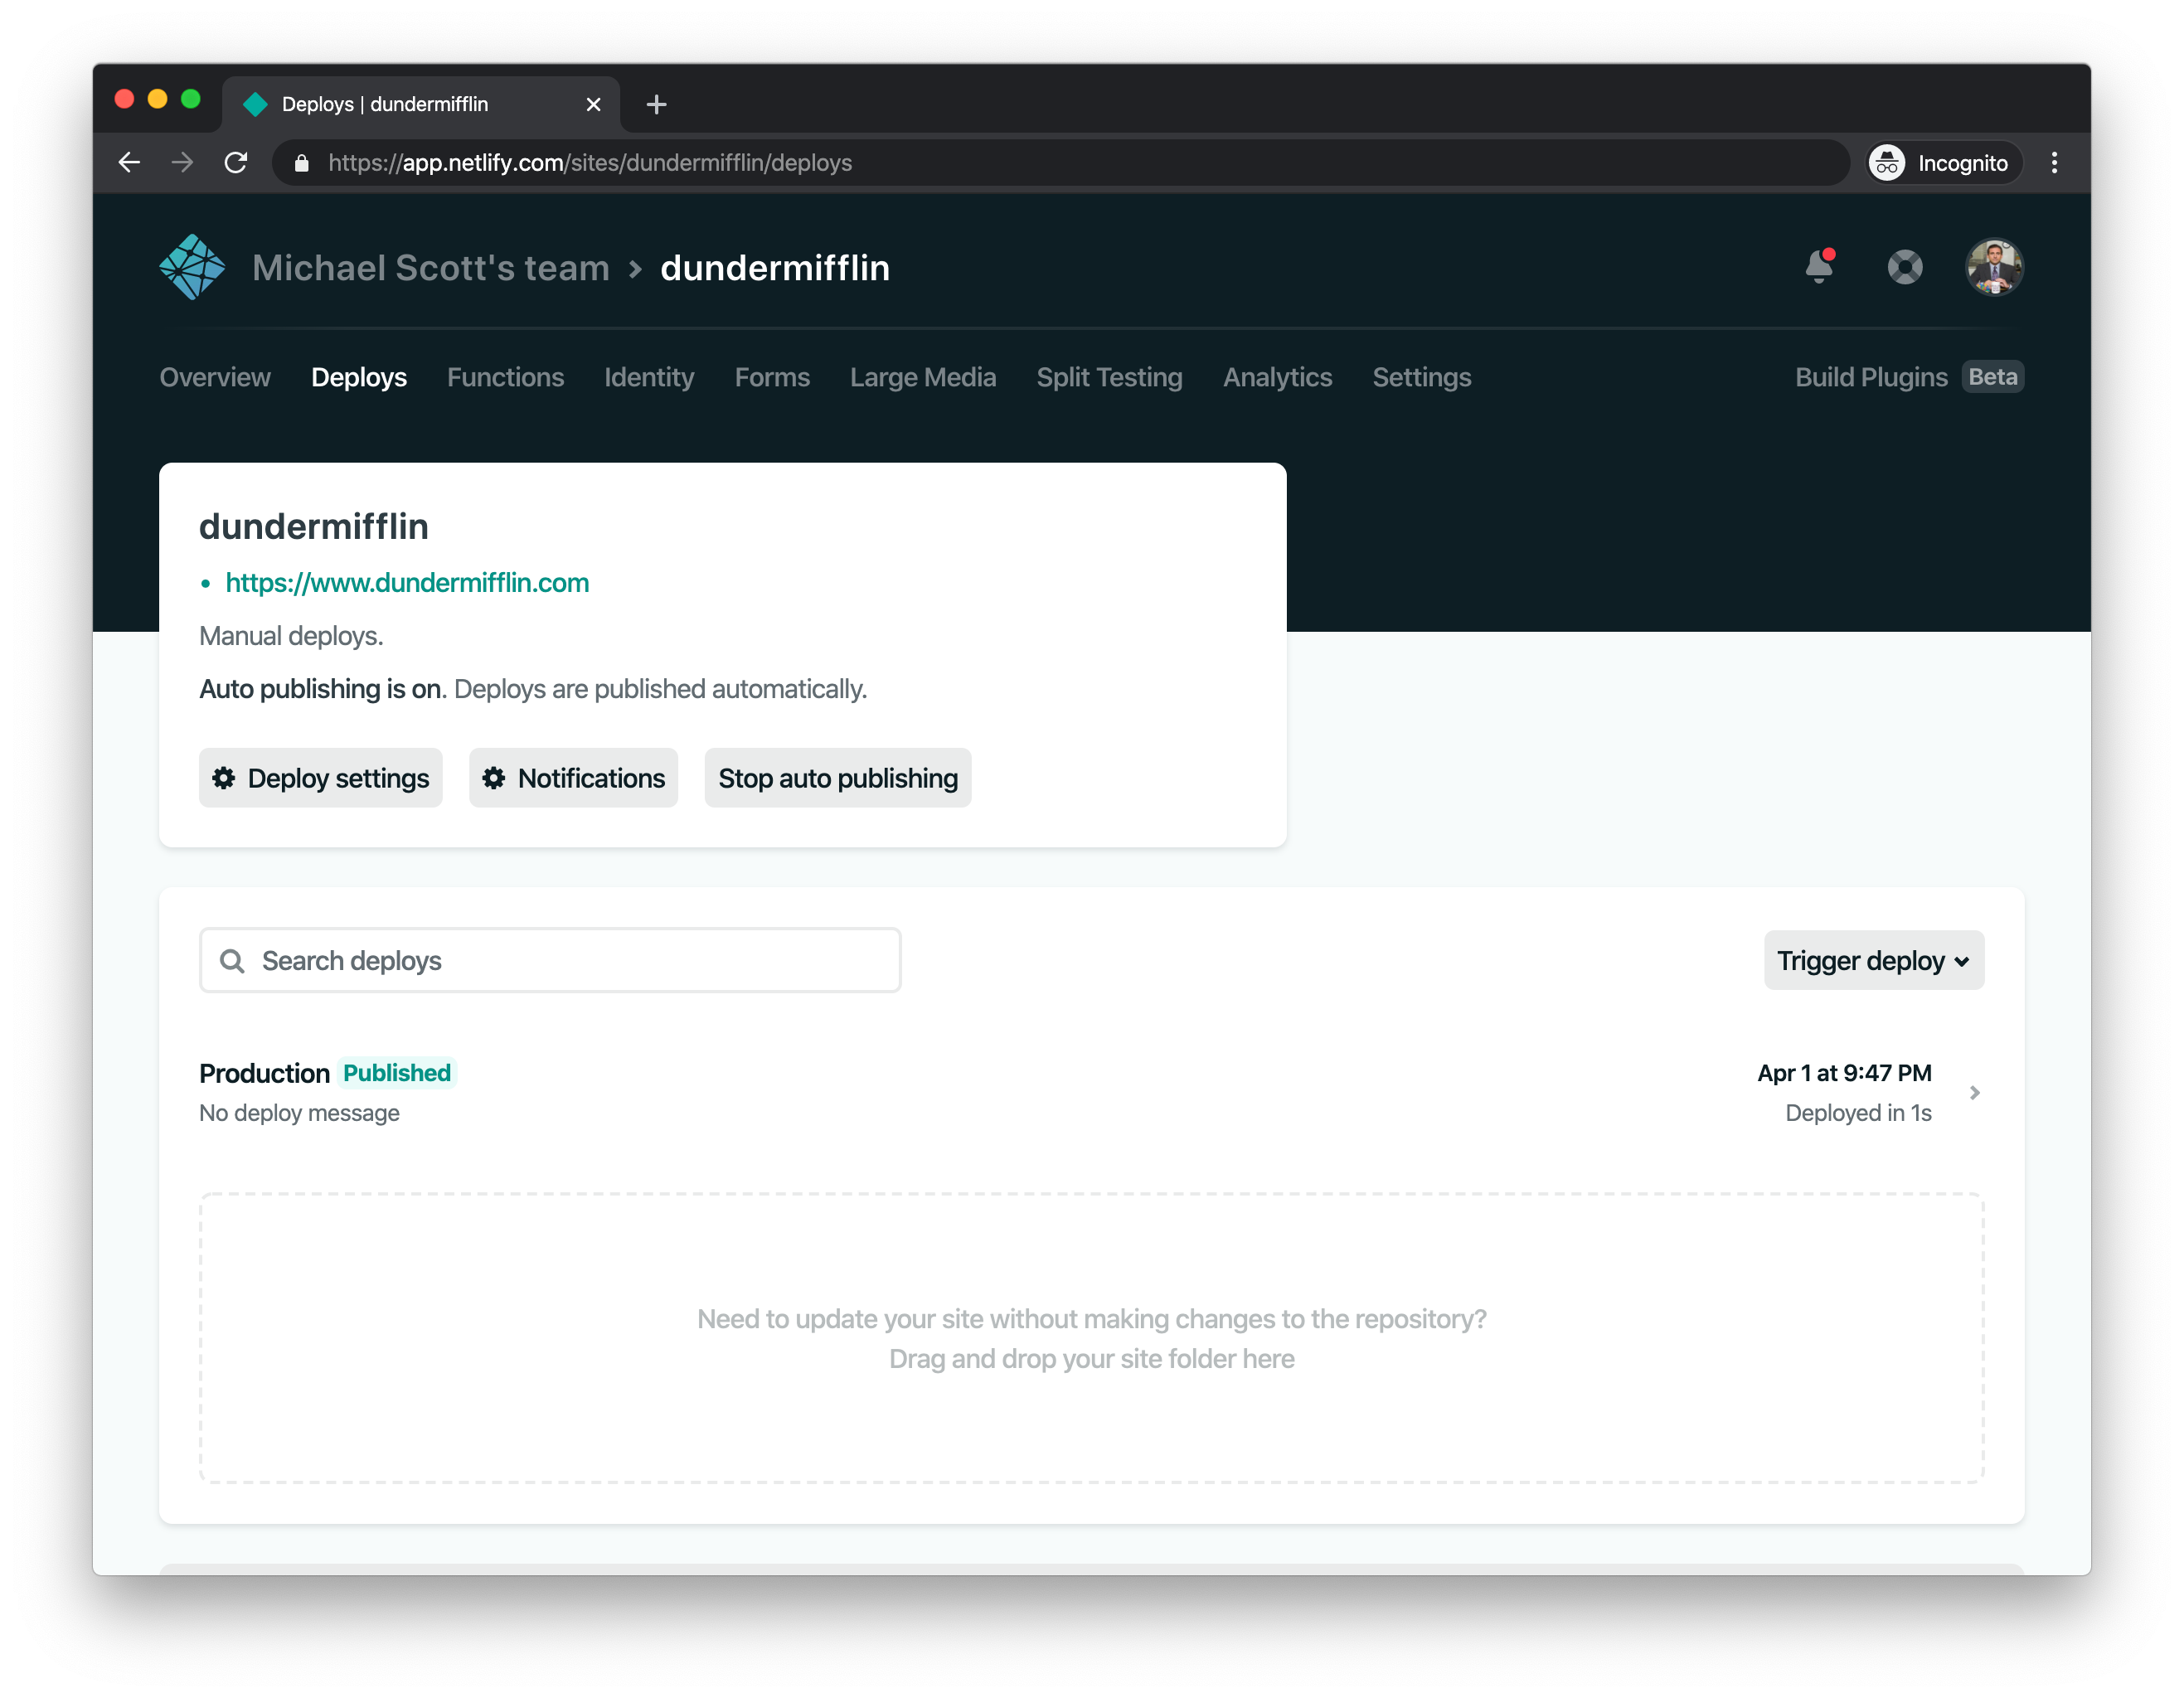Viewport: 2184px width, 1698px height.
Task: Expand the Trigger deploy dropdown
Action: coord(1873,961)
